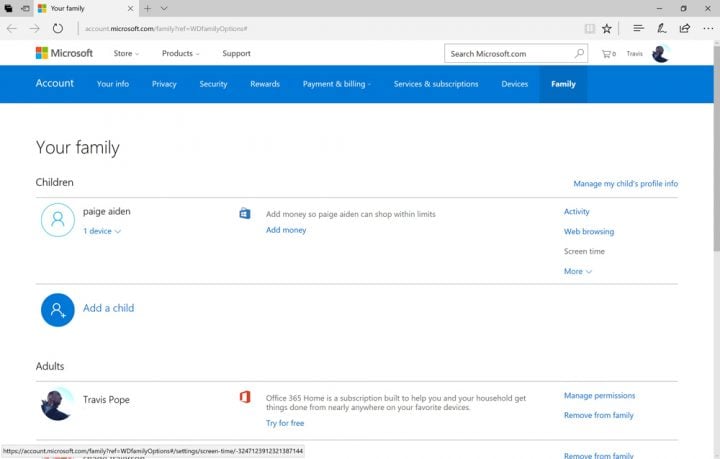Open the Devices tab

click(x=515, y=84)
